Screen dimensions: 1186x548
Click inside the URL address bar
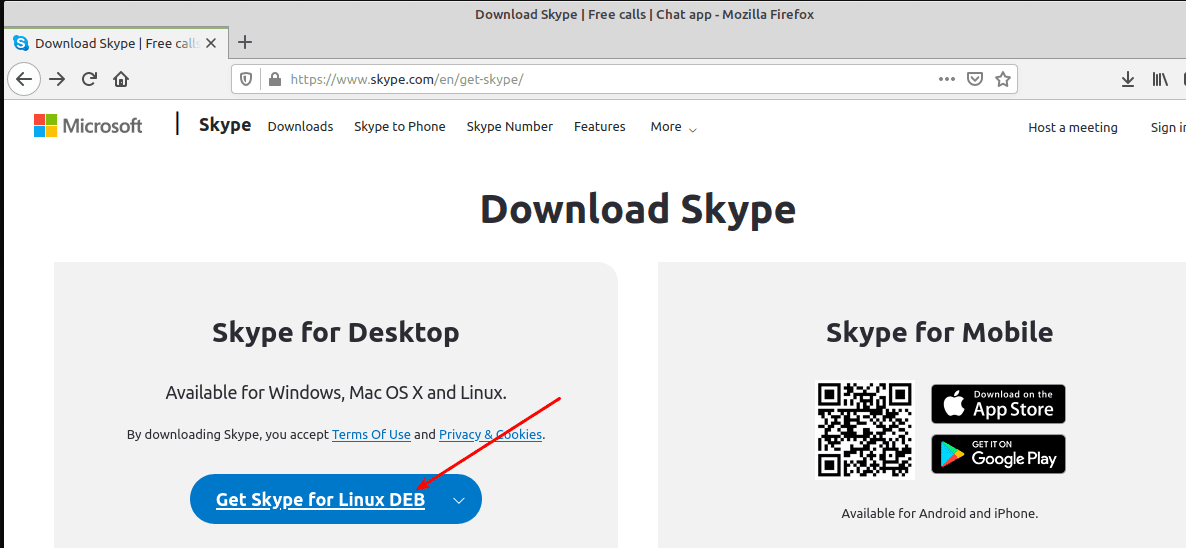(x=600, y=79)
